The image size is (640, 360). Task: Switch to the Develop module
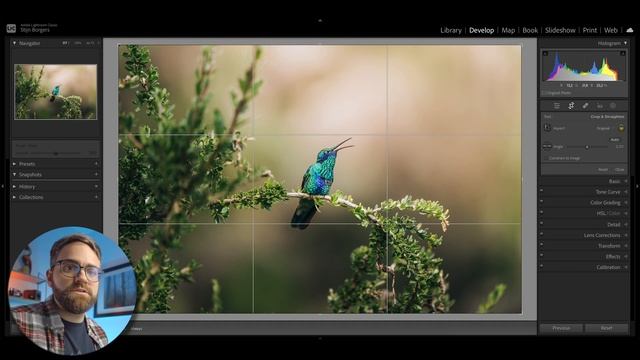(481, 30)
